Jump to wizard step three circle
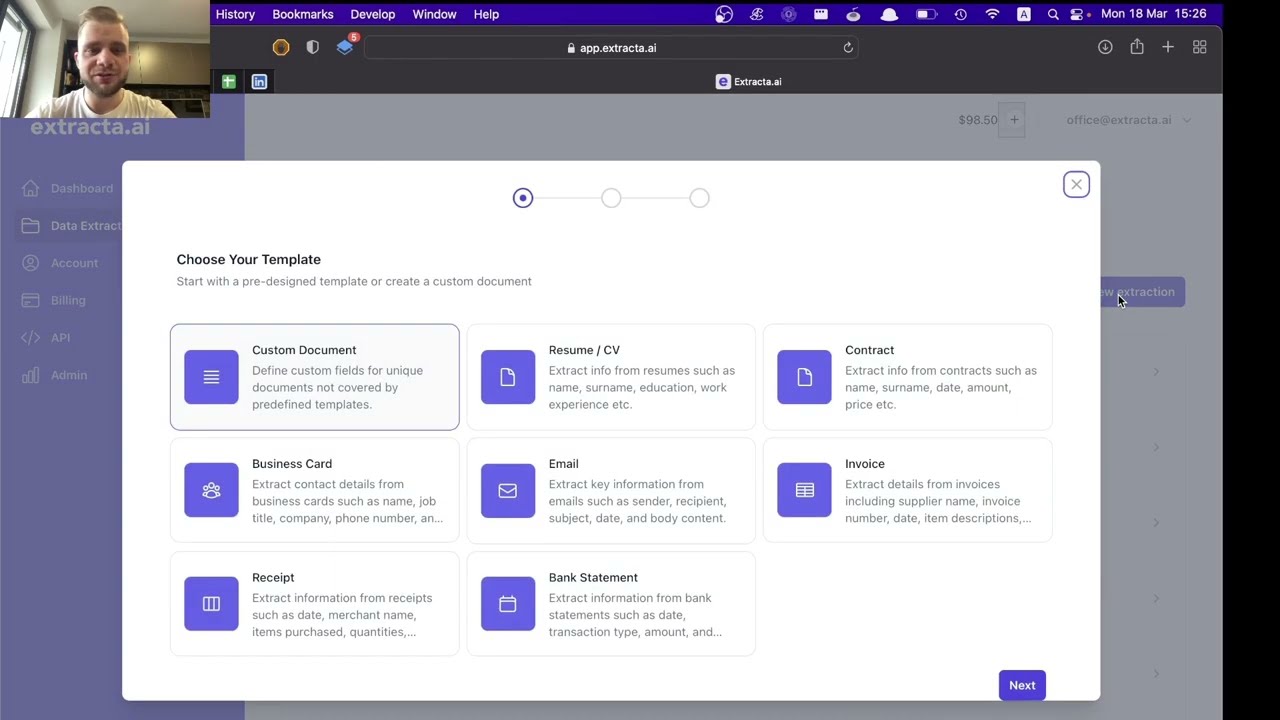Screen dimensions: 1280x720 (699, 198)
